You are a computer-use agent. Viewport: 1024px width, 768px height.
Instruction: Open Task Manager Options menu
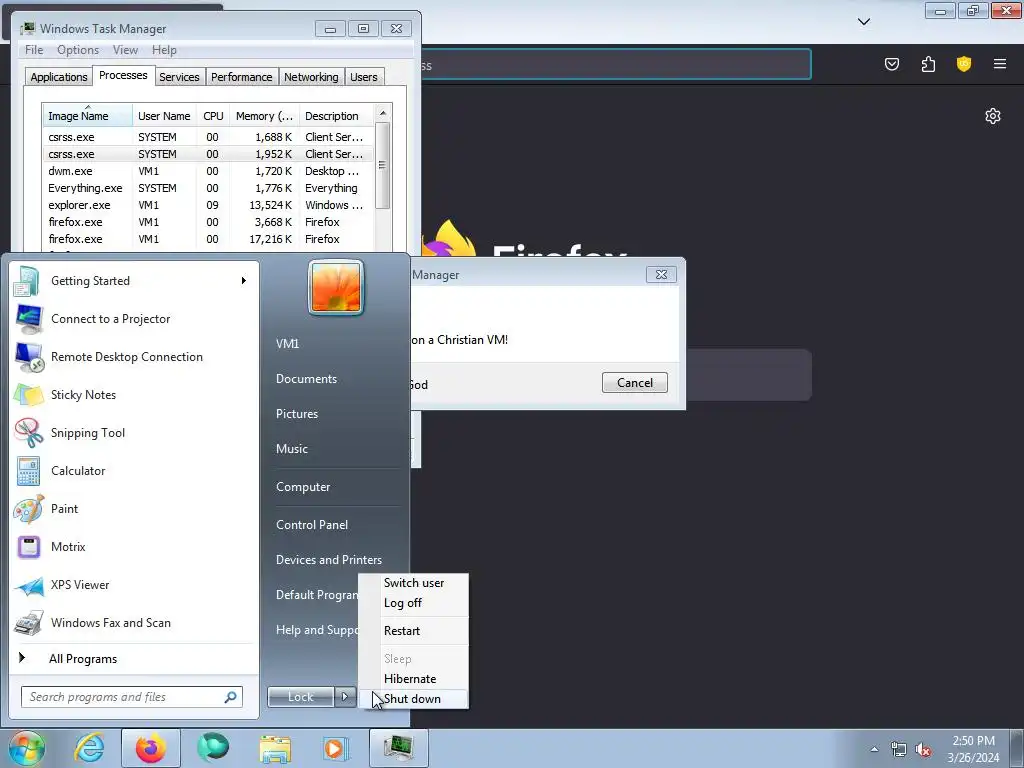click(78, 50)
